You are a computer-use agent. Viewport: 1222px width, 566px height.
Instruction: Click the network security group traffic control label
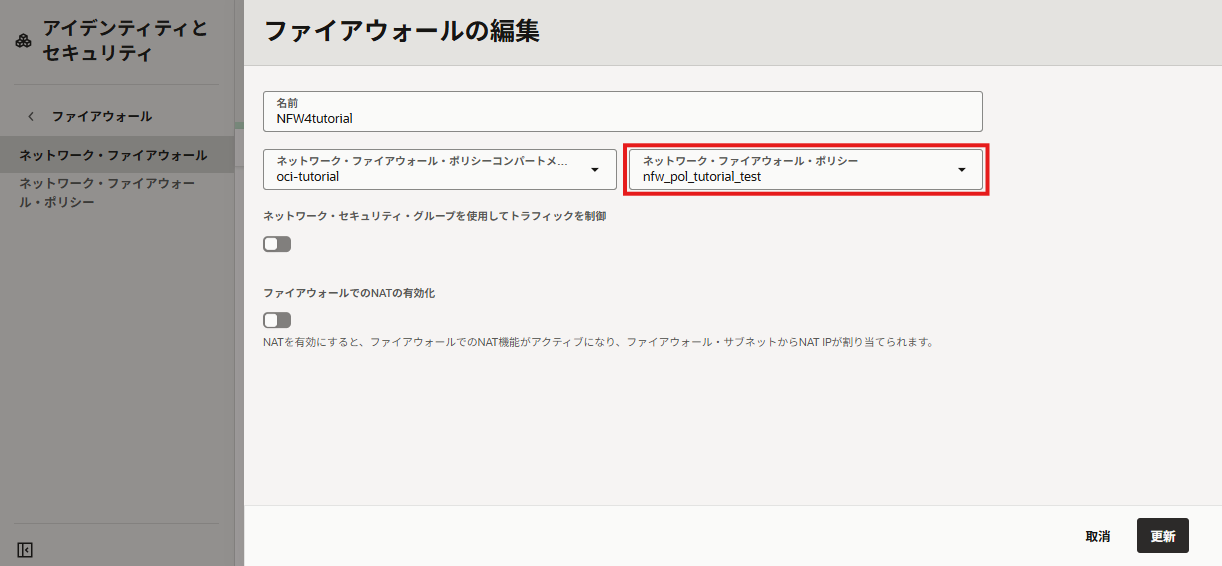(434, 216)
